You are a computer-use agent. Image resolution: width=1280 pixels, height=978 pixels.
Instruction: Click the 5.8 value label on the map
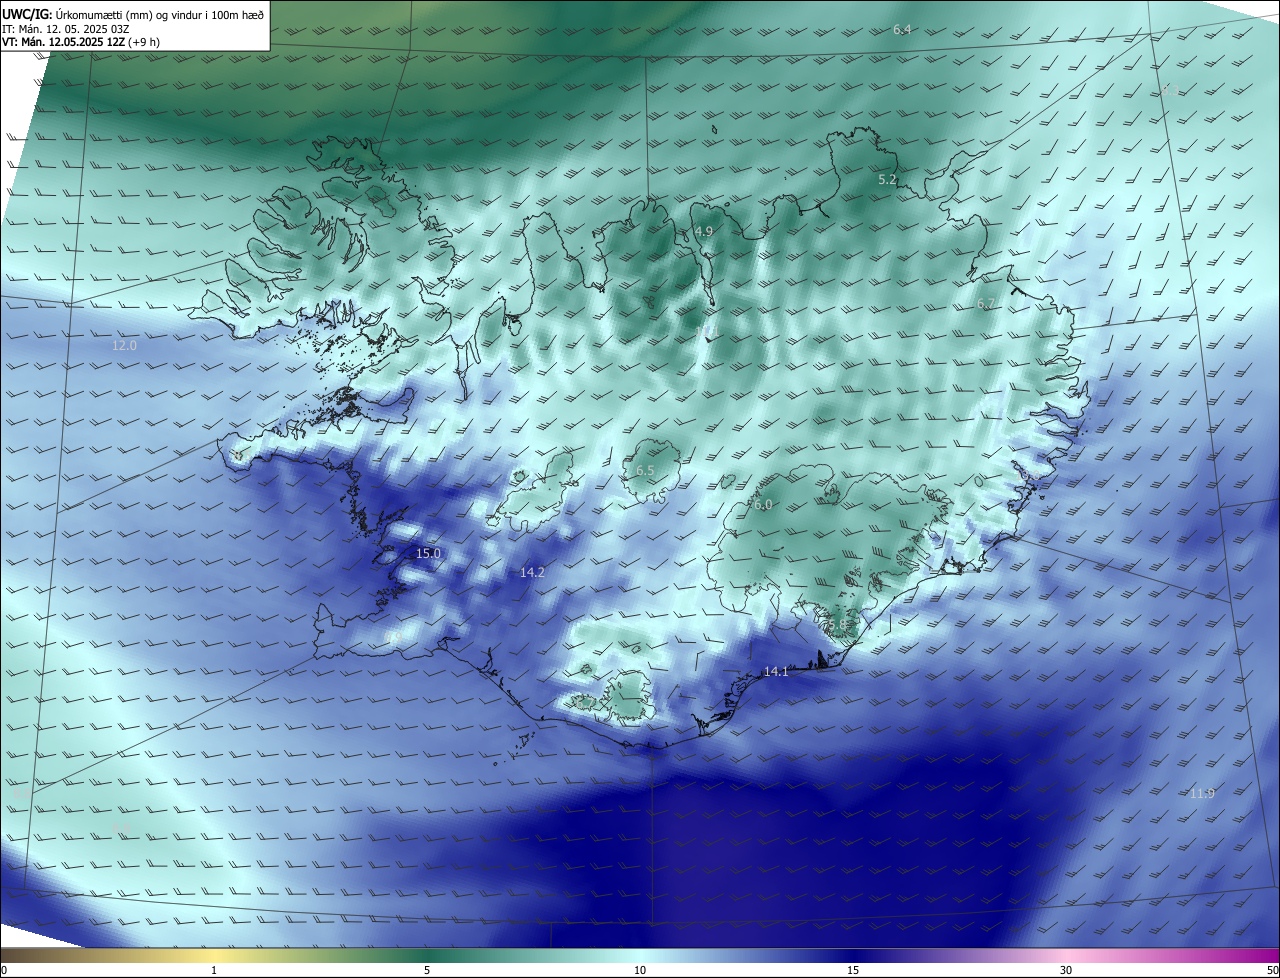click(837, 625)
